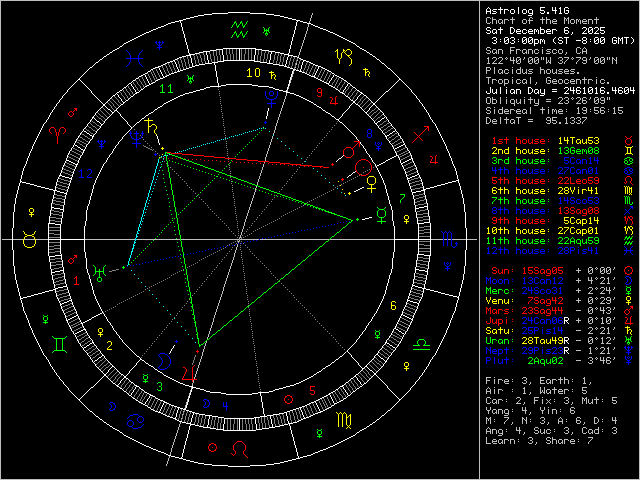640x480 pixels.
Task: Select the yellow Capricorn sign on outer ring
Action: point(344,57)
